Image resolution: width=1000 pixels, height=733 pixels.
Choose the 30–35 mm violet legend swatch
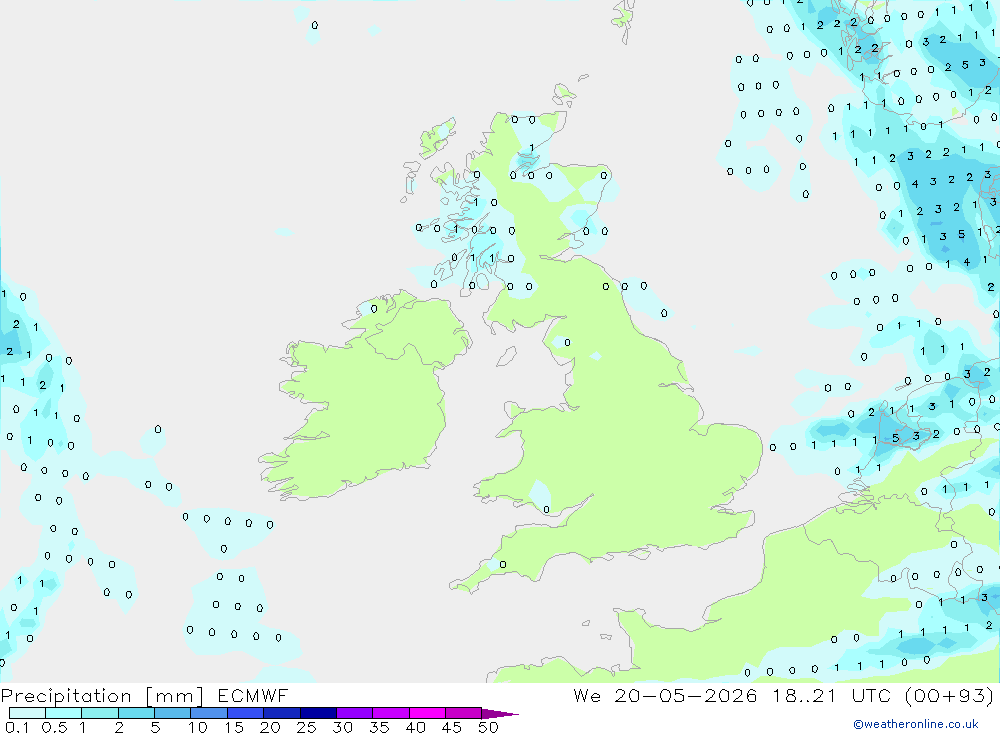[x=355, y=713]
